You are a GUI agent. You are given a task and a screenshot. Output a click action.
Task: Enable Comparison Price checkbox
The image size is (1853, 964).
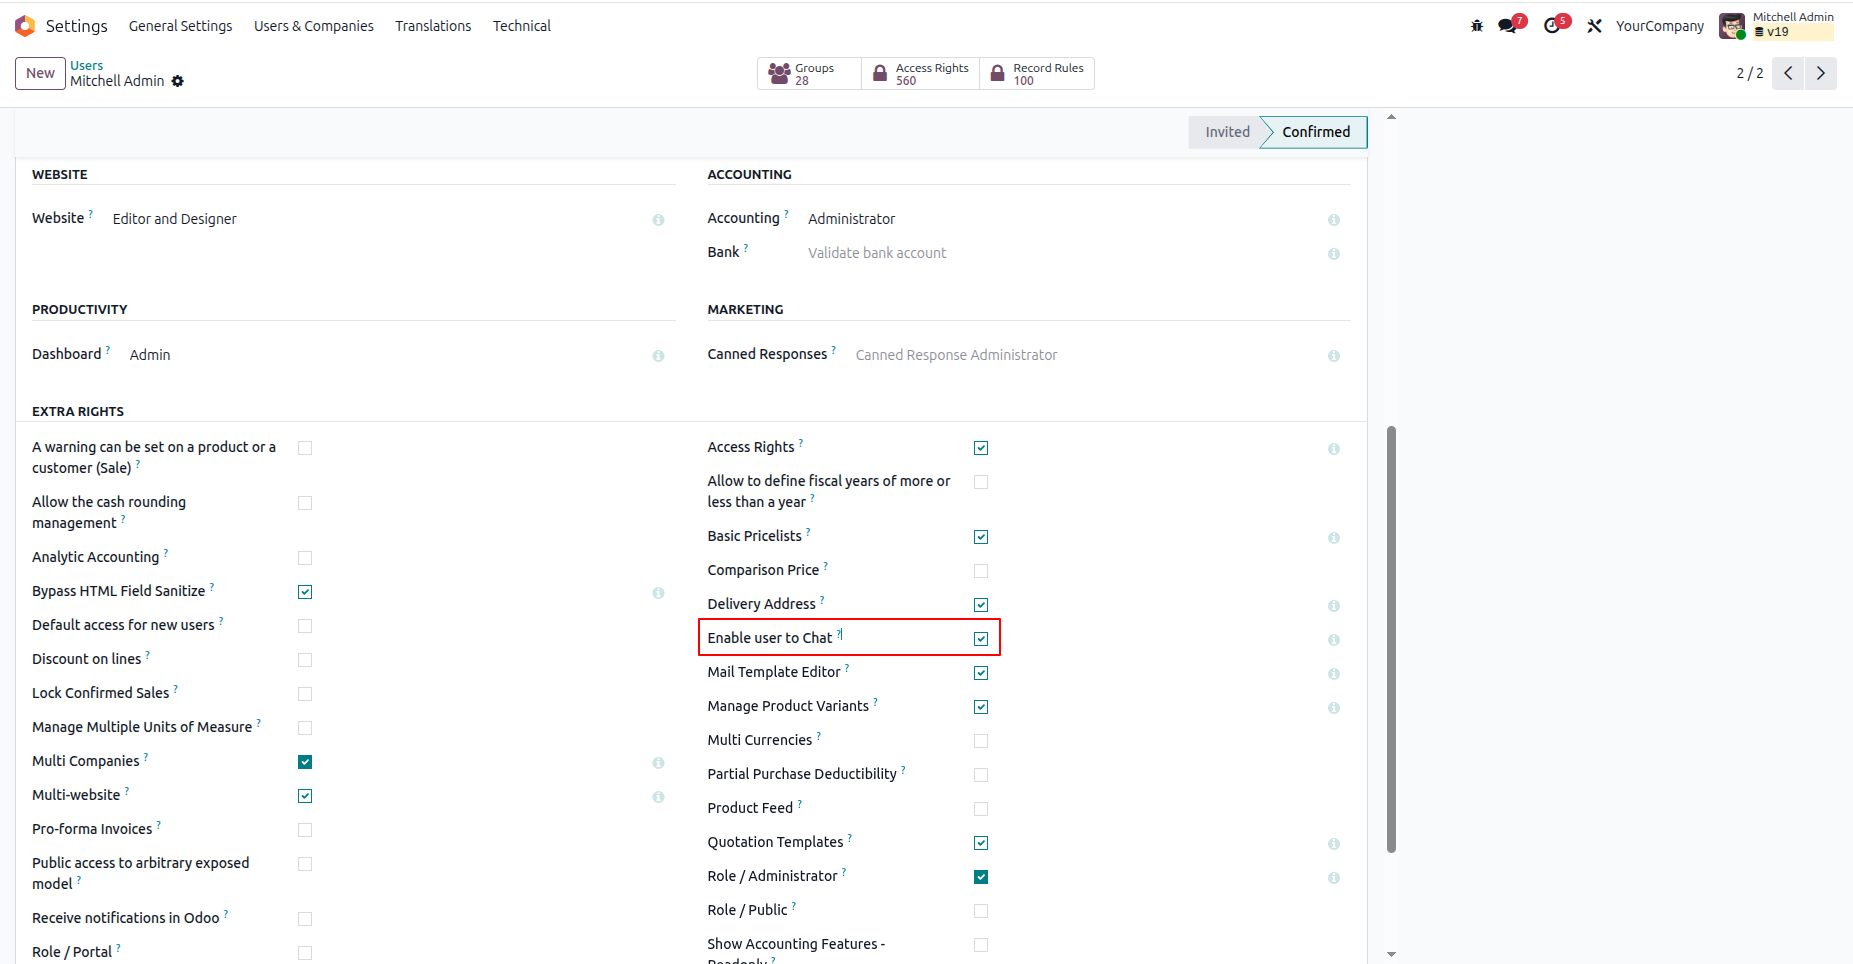pos(981,571)
